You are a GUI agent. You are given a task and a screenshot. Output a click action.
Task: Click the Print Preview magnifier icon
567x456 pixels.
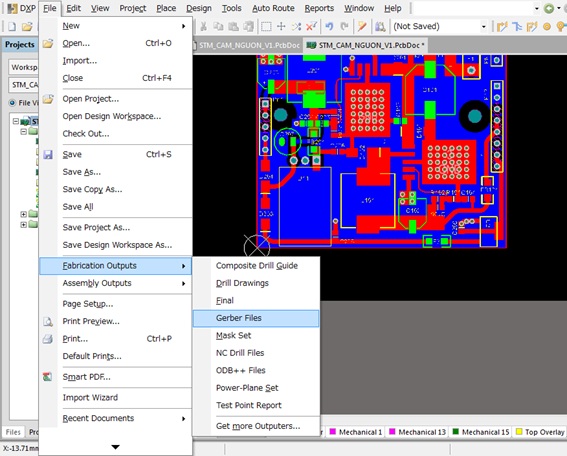tap(48, 321)
